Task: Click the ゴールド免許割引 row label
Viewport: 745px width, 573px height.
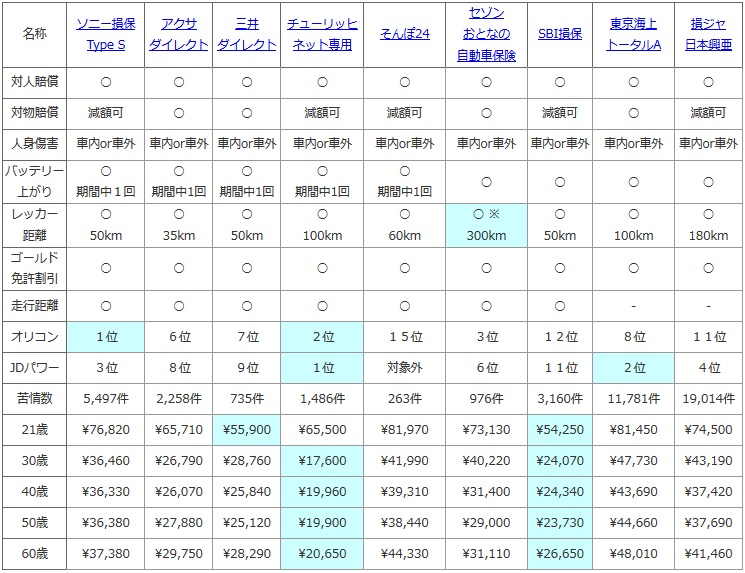Action: click(34, 268)
